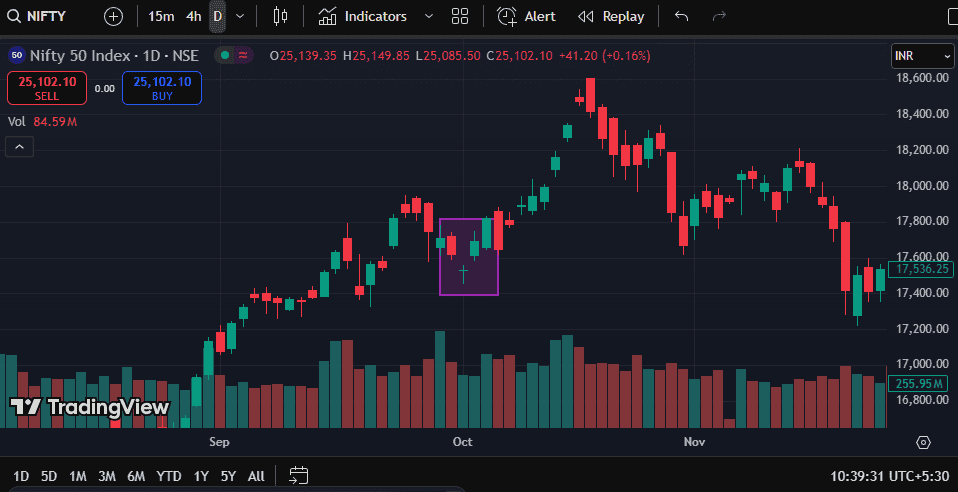Open the INR currency dropdown
The image size is (958, 492).
(923, 56)
